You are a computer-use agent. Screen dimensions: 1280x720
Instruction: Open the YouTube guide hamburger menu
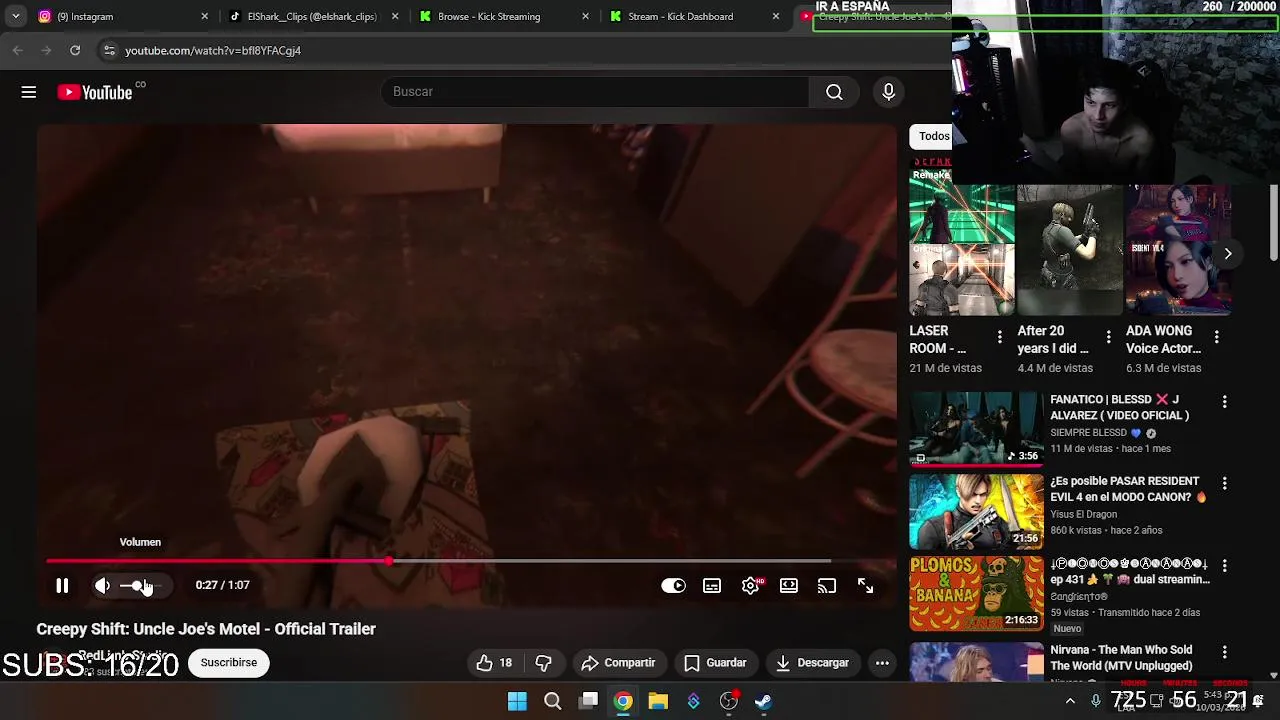coord(29,92)
